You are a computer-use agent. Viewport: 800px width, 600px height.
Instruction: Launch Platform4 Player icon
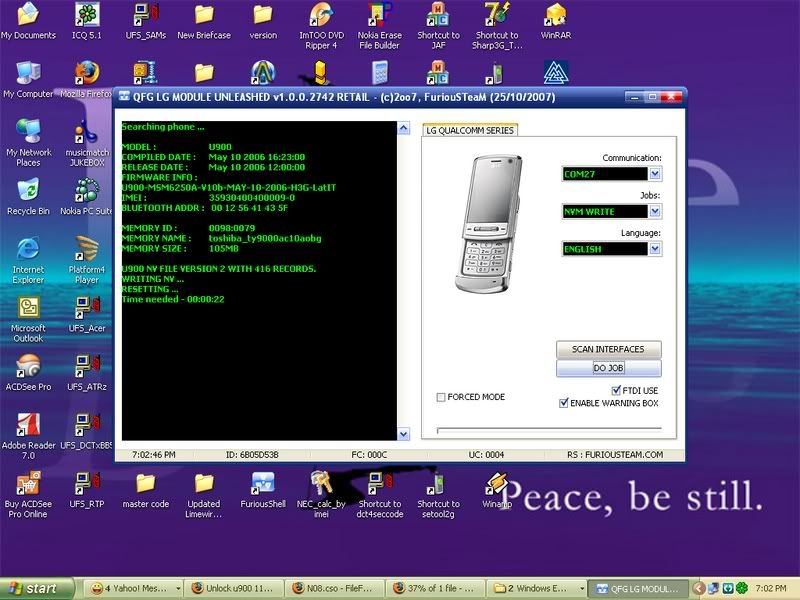tap(87, 260)
